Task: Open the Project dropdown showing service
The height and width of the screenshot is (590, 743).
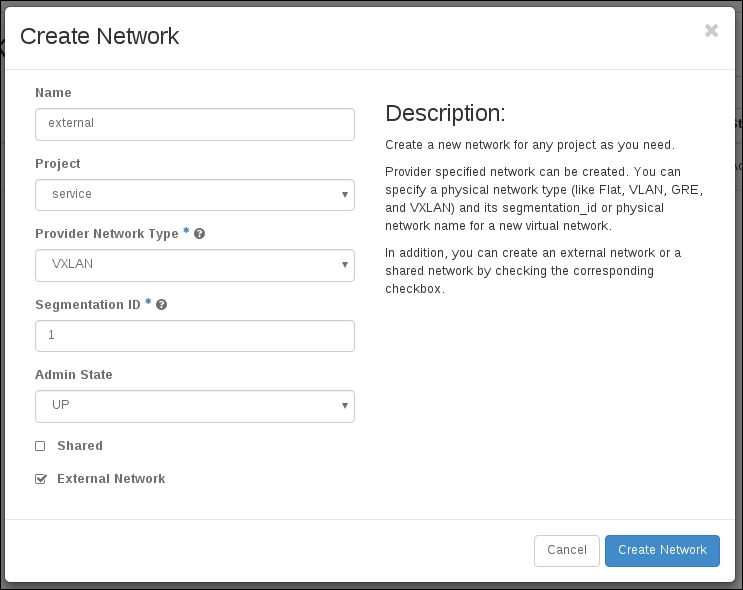Action: point(194,195)
